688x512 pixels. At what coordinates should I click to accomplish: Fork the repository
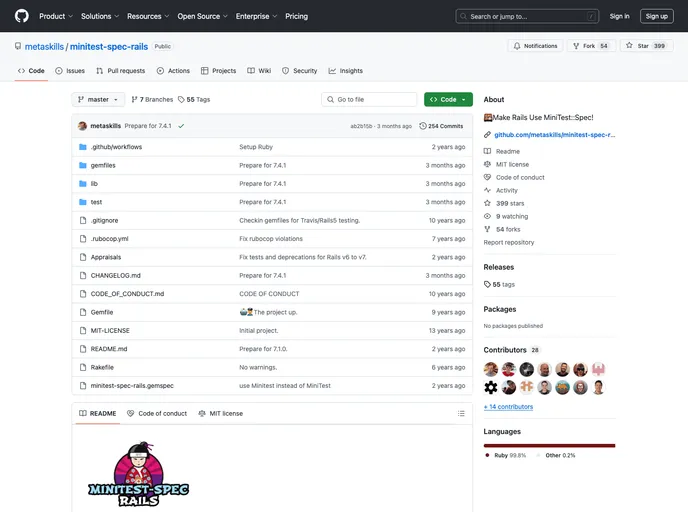point(591,46)
